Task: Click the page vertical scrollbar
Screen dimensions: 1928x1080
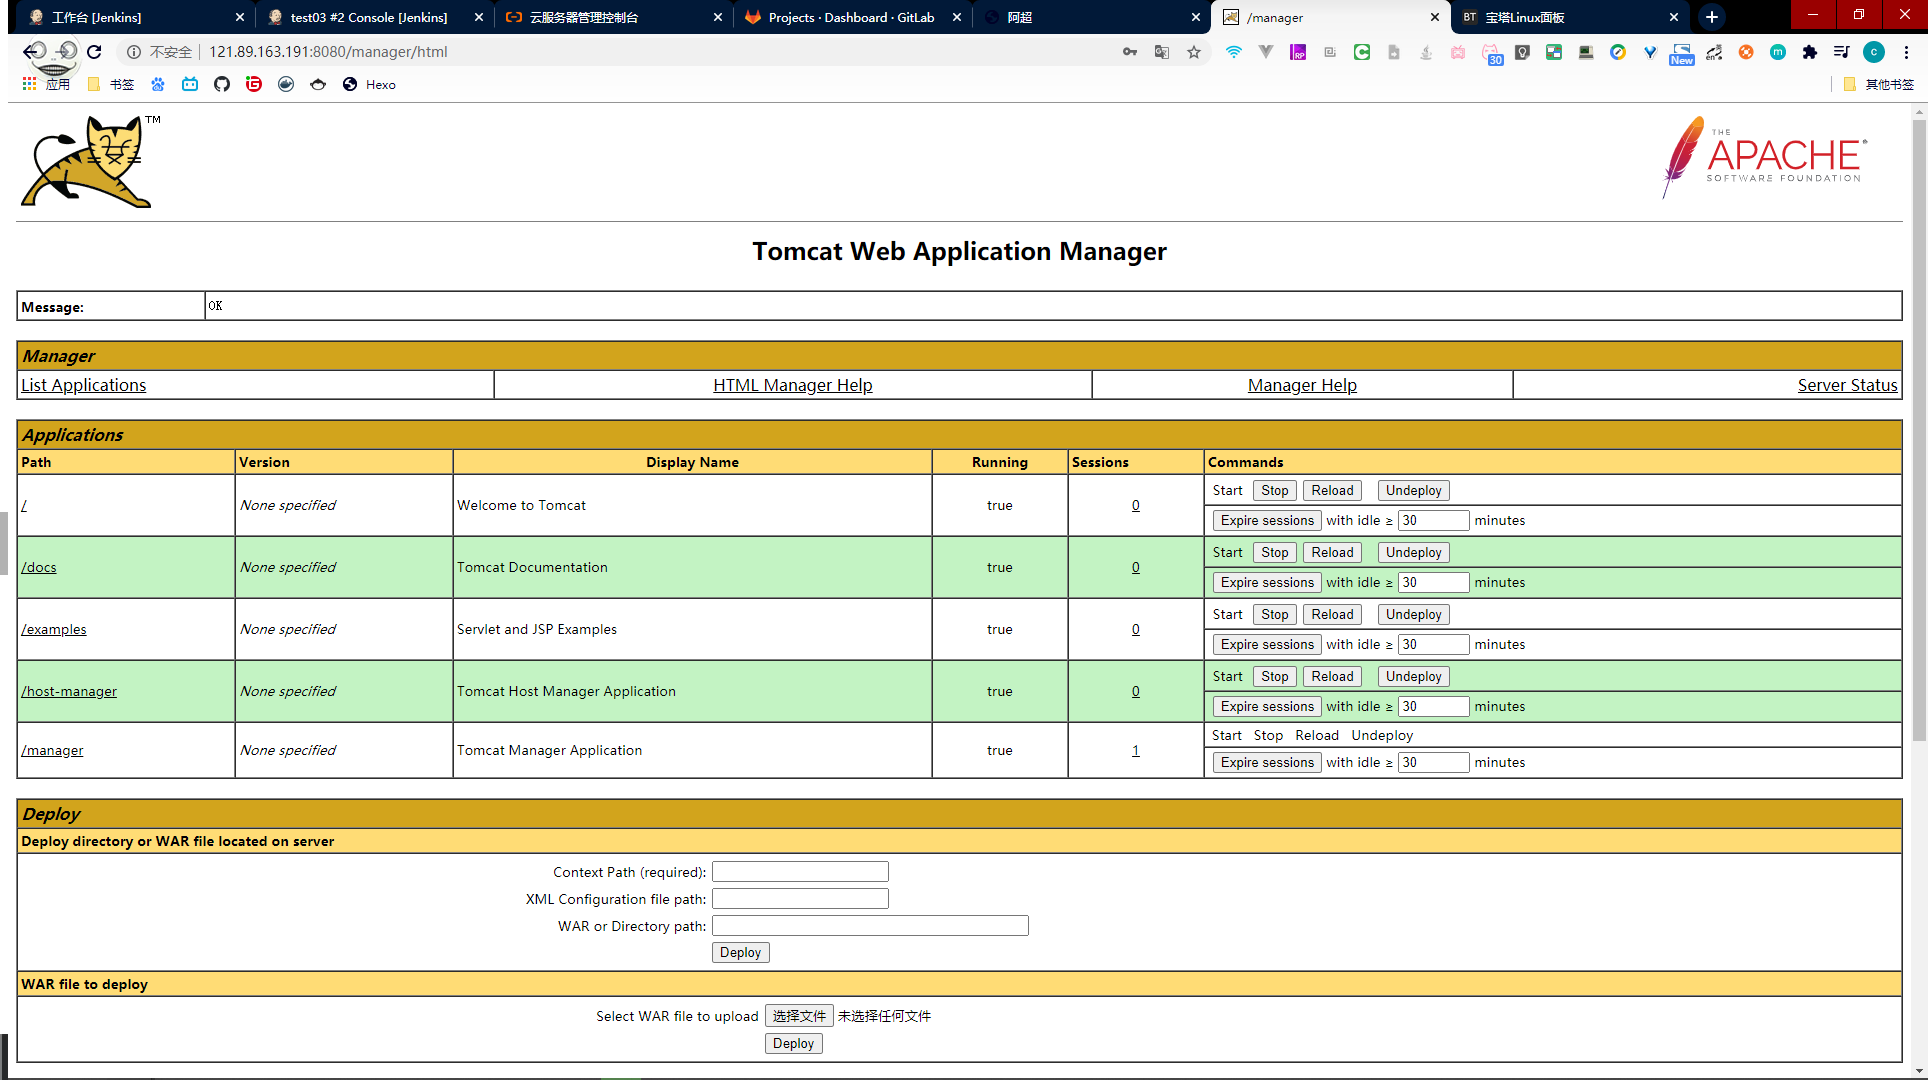Action: click(1918, 430)
